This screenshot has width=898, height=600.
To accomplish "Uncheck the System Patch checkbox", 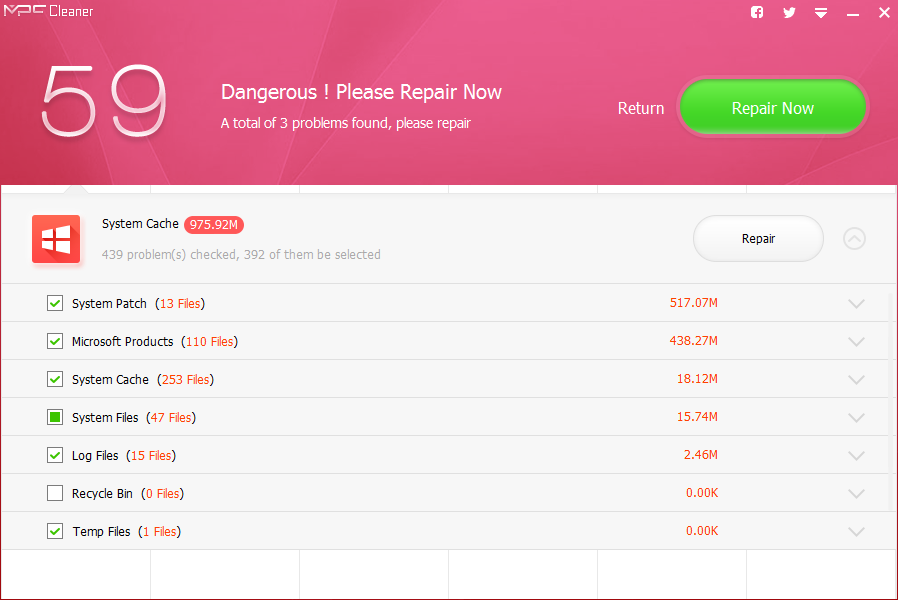I will pyautogui.click(x=55, y=303).
